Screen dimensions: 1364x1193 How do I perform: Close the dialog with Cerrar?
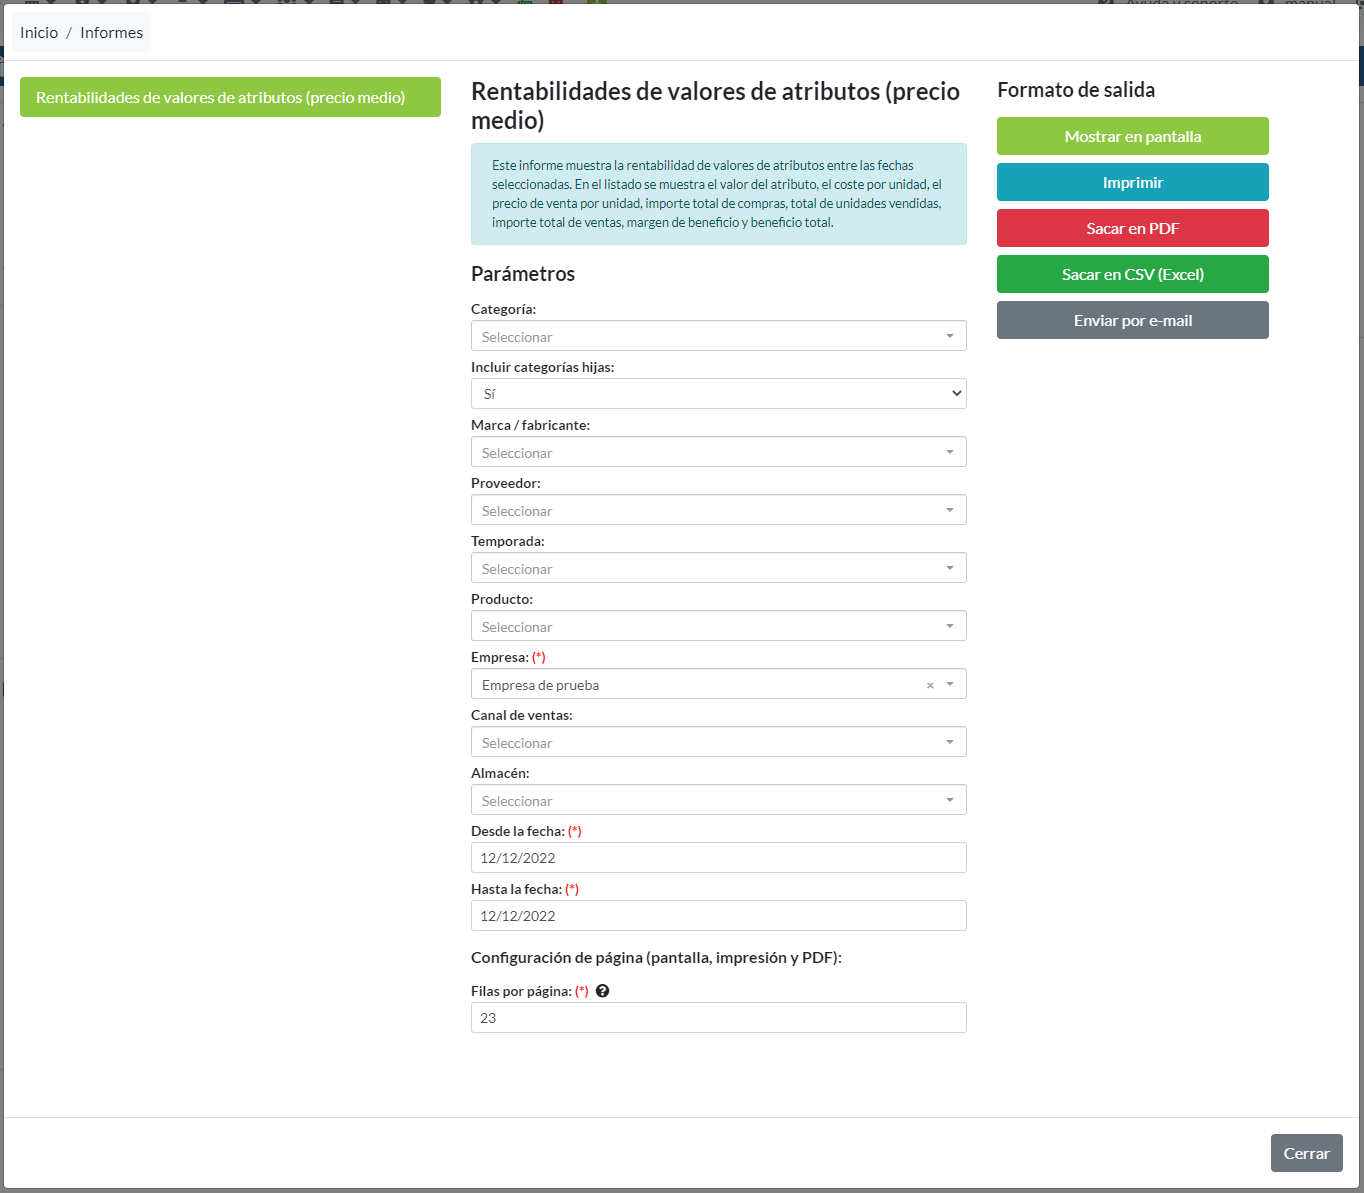point(1306,1153)
